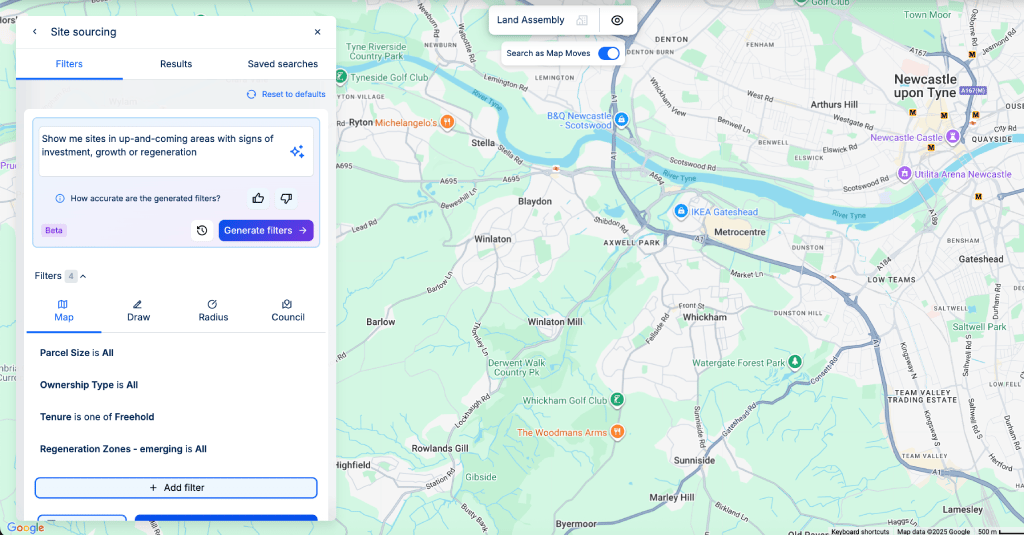Click the AI sparkle icon in prompt box
The height and width of the screenshot is (535, 1024).
[x=297, y=152]
